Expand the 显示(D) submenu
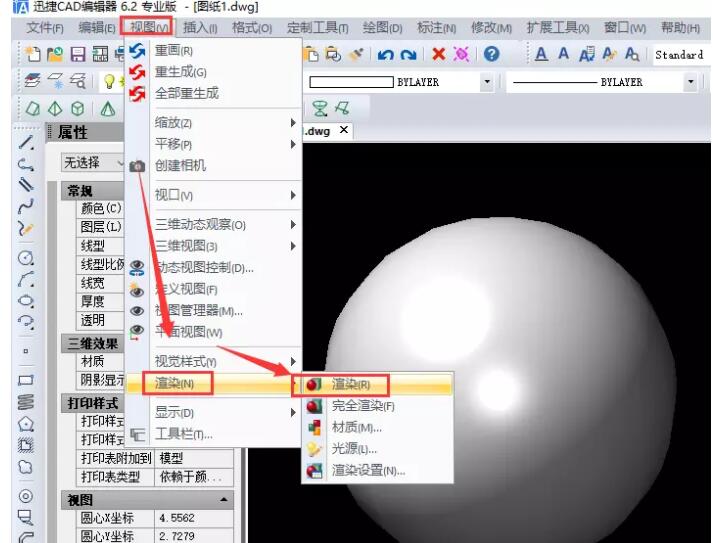This screenshot has width=713, height=543. click(x=213, y=412)
